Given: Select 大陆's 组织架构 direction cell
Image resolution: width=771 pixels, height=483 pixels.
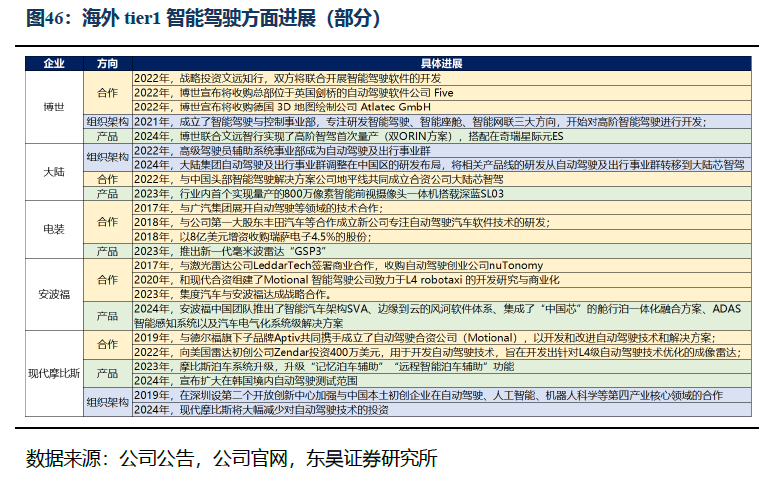Looking at the screenshot, I should [x=108, y=157].
